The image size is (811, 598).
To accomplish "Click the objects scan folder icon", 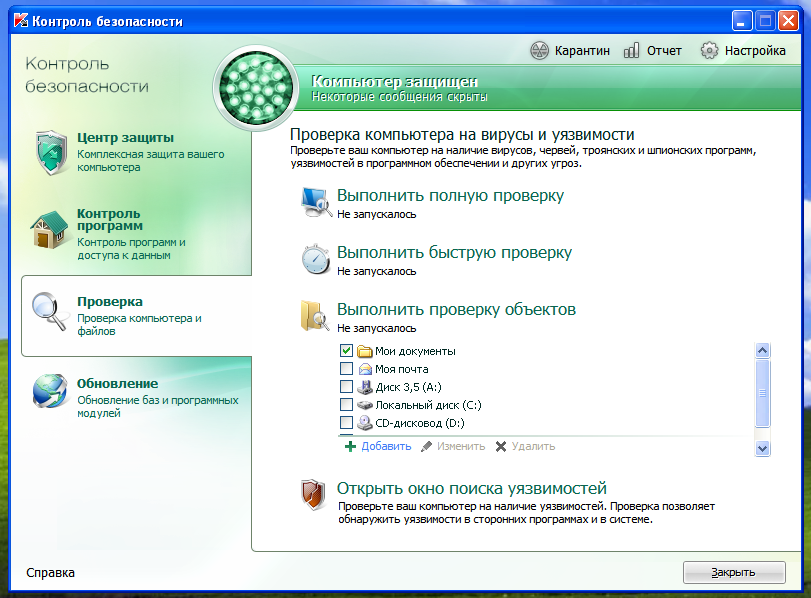I will (x=315, y=316).
